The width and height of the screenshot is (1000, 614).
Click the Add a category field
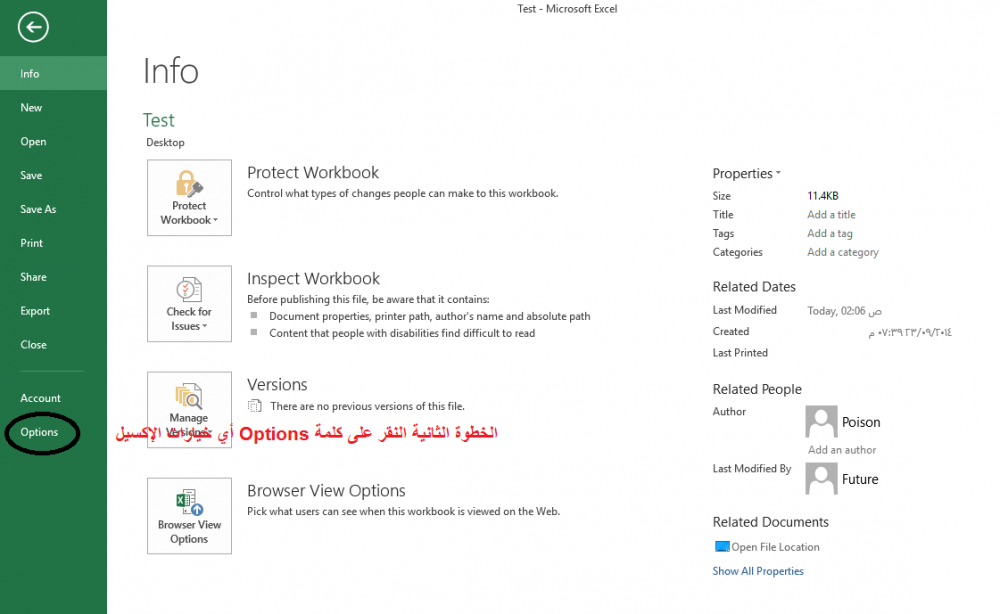tap(842, 252)
